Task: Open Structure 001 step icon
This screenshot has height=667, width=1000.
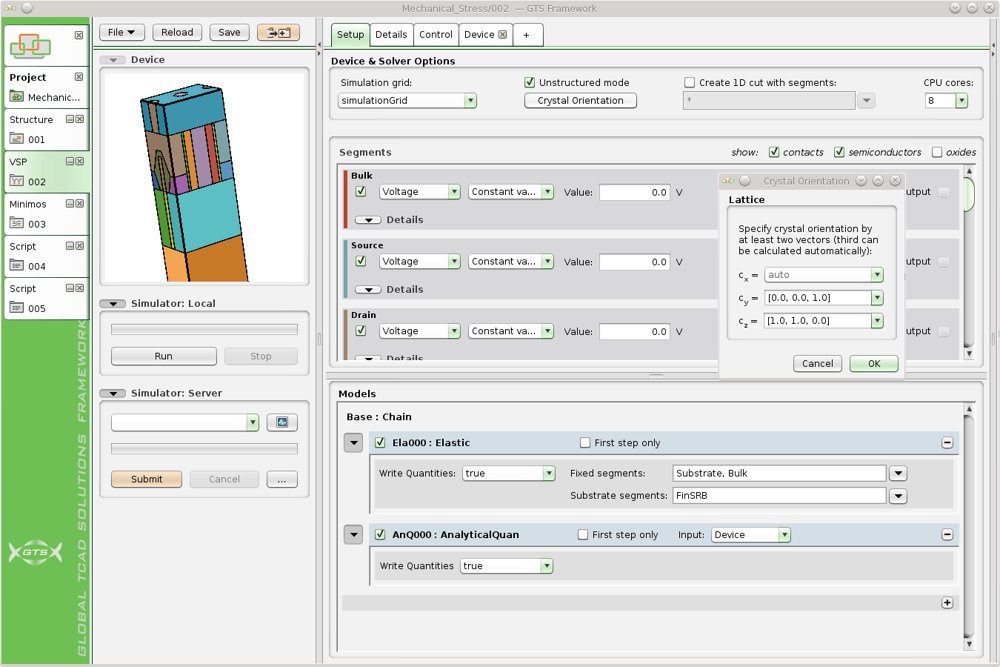Action: coord(17,139)
